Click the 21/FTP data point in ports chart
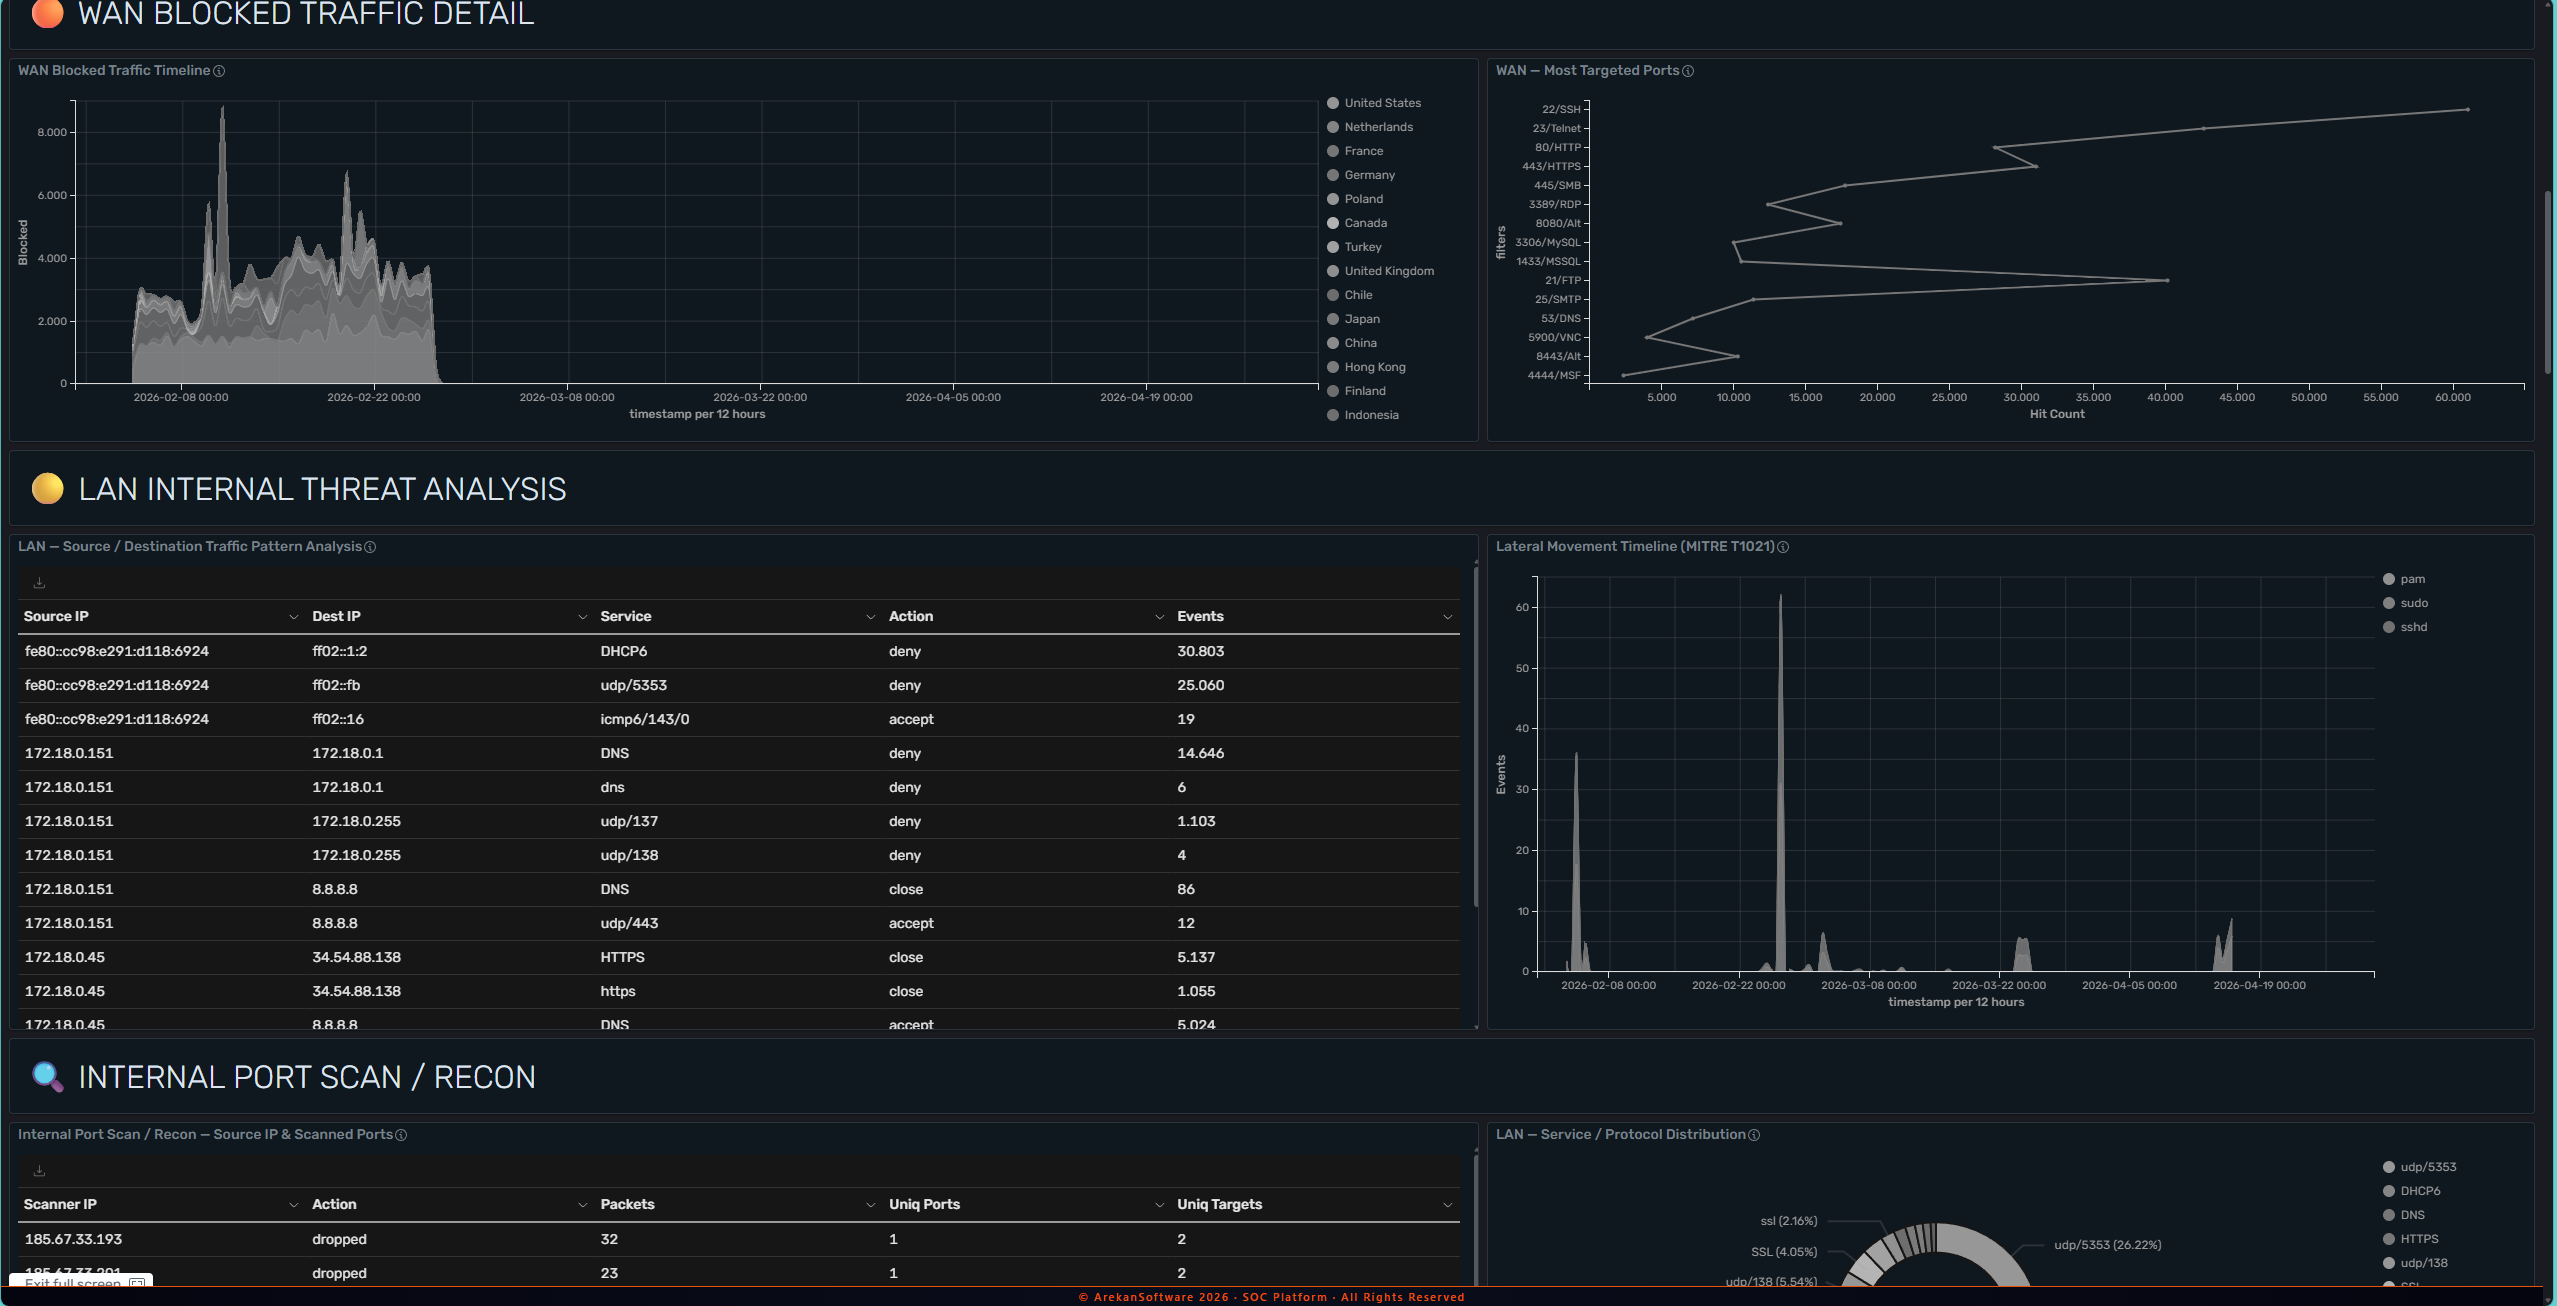The height and width of the screenshot is (1306, 2557). point(2167,280)
